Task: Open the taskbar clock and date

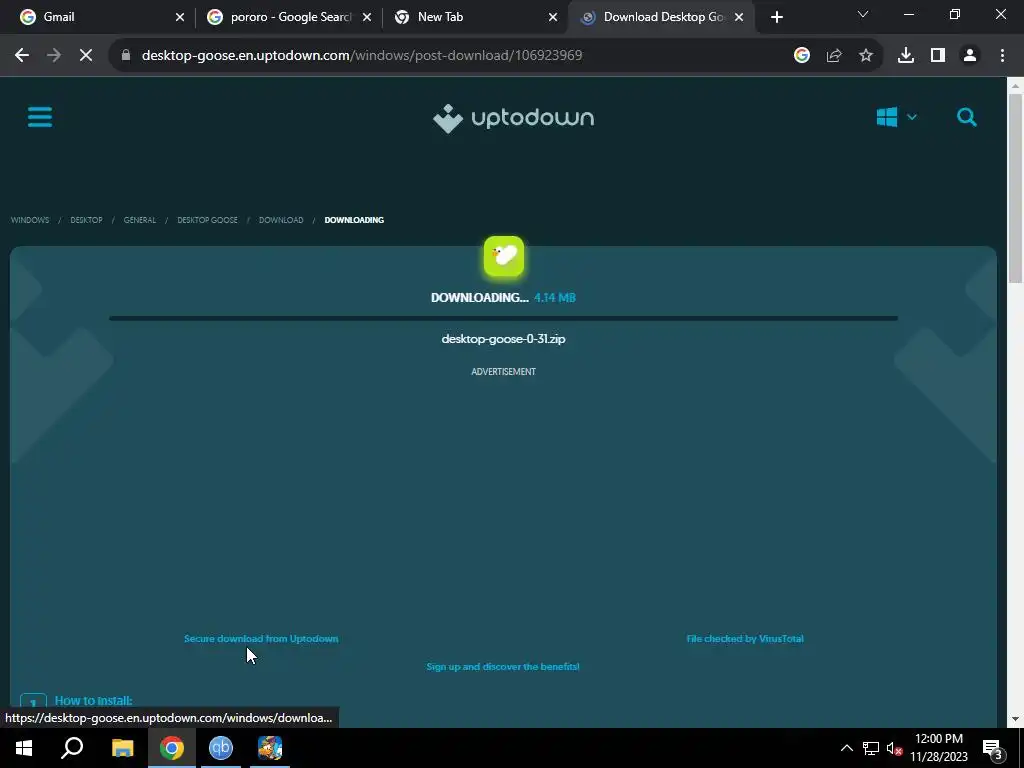Action: pyautogui.click(x=939, y=748)
